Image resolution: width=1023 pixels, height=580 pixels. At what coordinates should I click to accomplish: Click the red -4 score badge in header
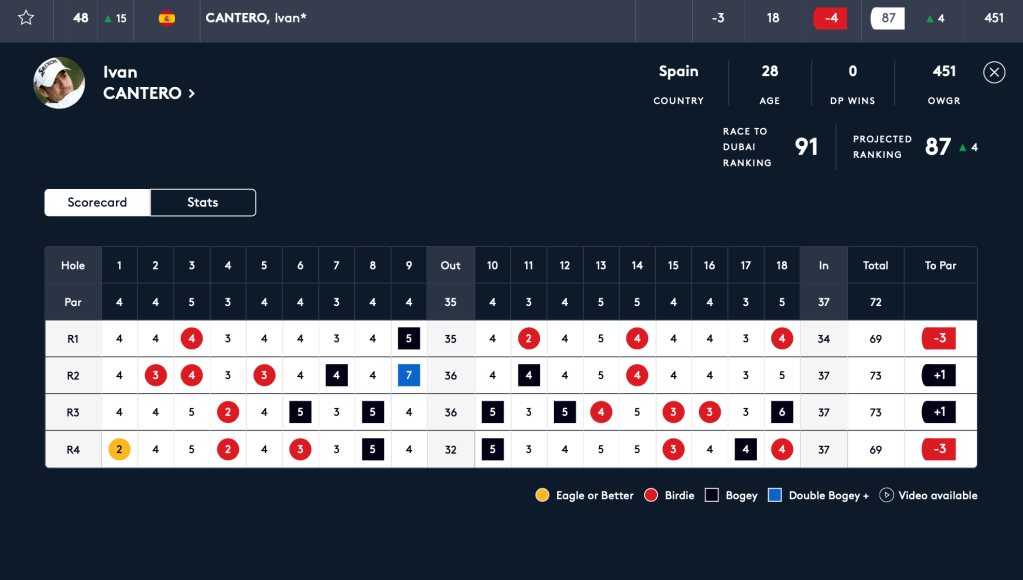point(830,18)
